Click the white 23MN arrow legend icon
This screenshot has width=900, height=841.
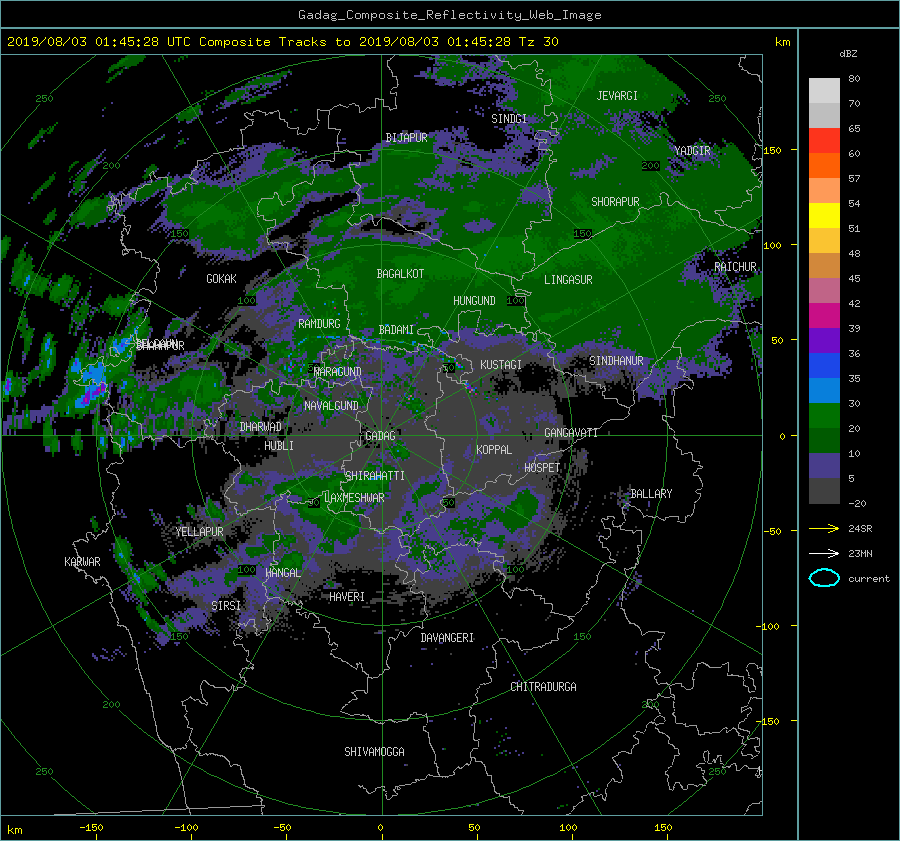tap(824, 553)
